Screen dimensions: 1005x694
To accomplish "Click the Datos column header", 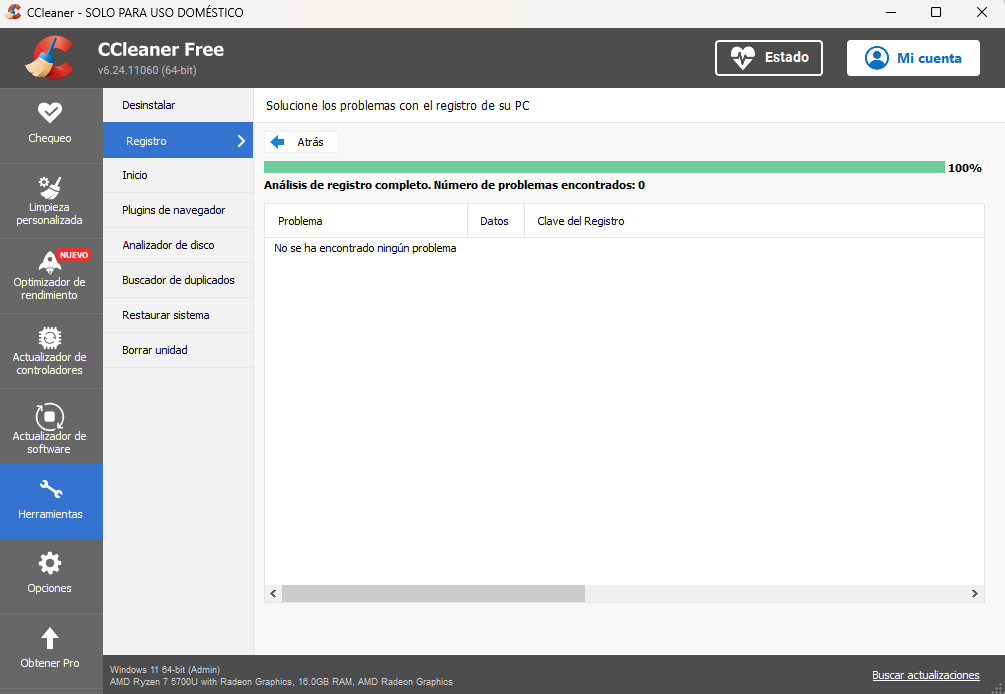I will pos(495,221).
